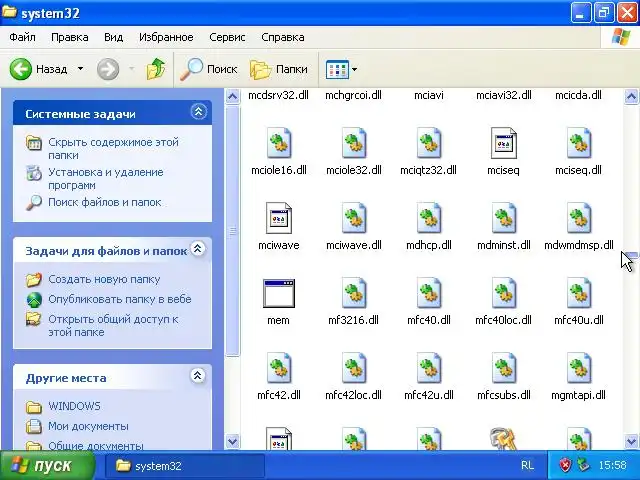Click the red security shield tray icon
The height and width of the screenshot is (480, 640).
pyautogui.click(x=565, y=465)
